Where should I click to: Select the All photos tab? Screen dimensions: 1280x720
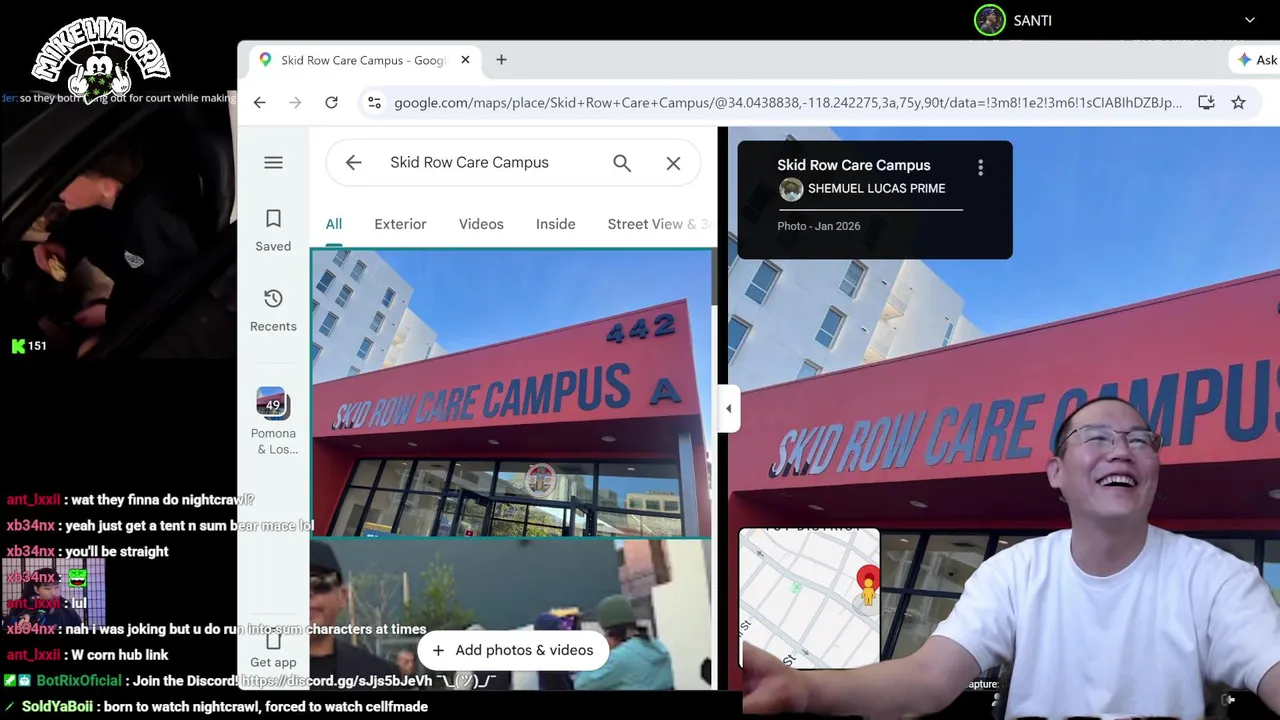tap(333, 224)
